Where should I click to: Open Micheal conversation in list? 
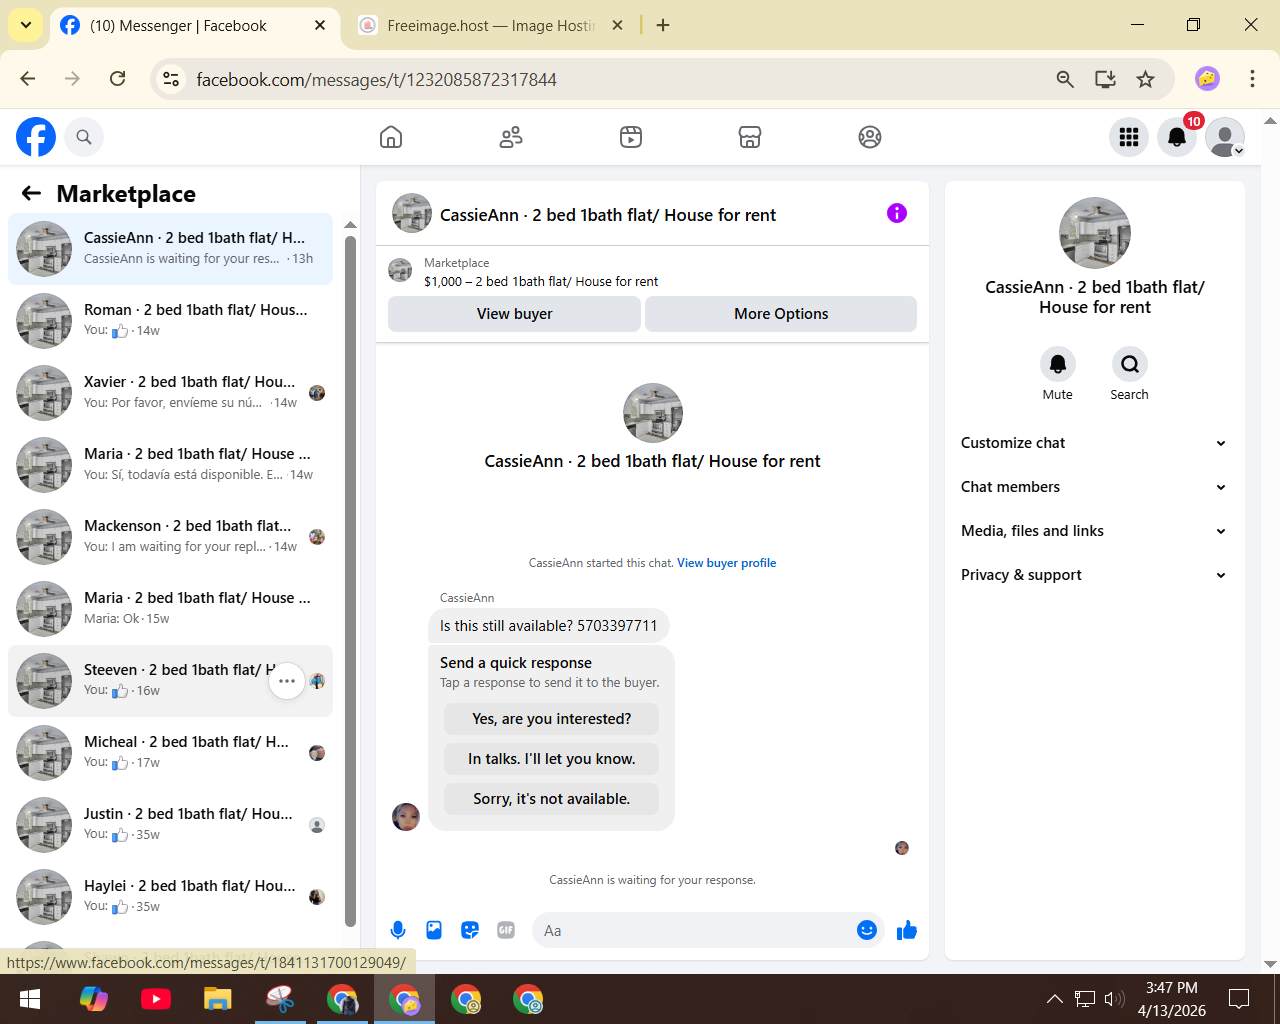point(170,753)
